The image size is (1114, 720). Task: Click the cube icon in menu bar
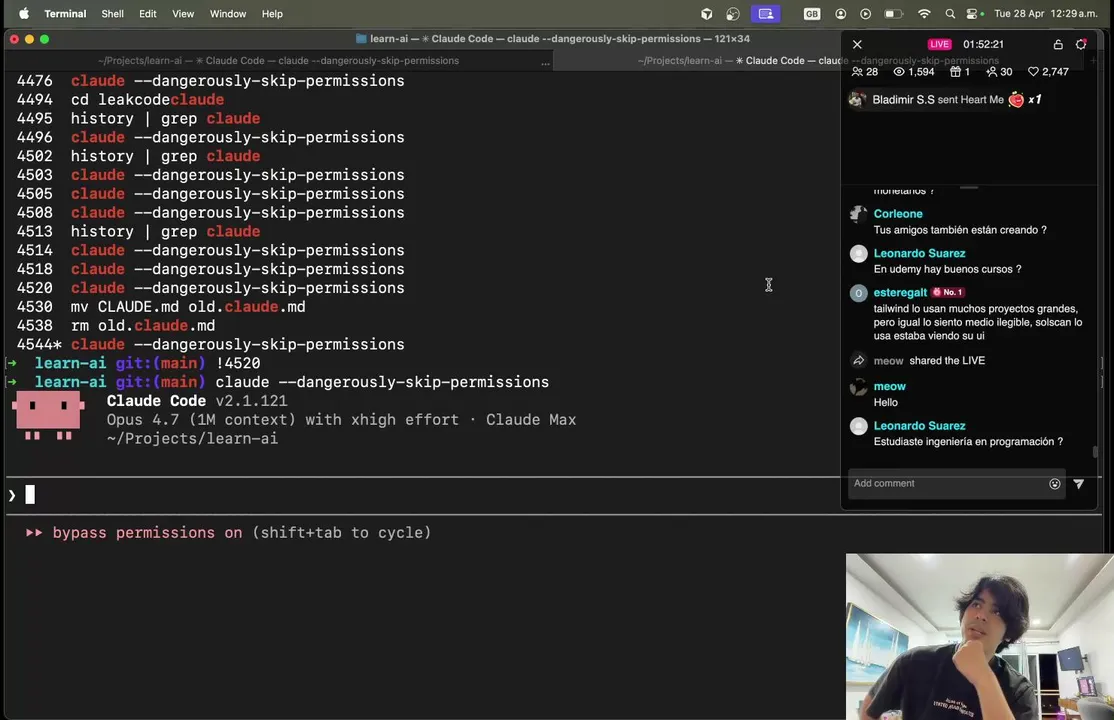706,14
